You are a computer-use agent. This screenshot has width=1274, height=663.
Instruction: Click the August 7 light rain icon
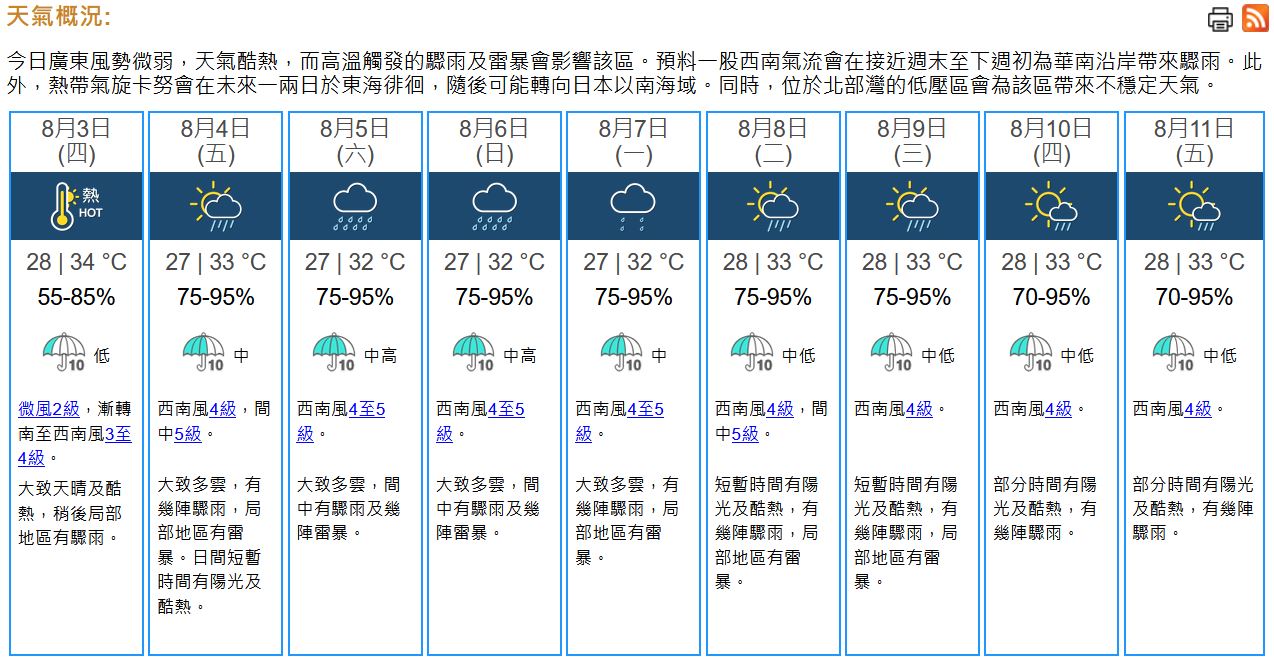pyautogui.click(x=633, y=206)
